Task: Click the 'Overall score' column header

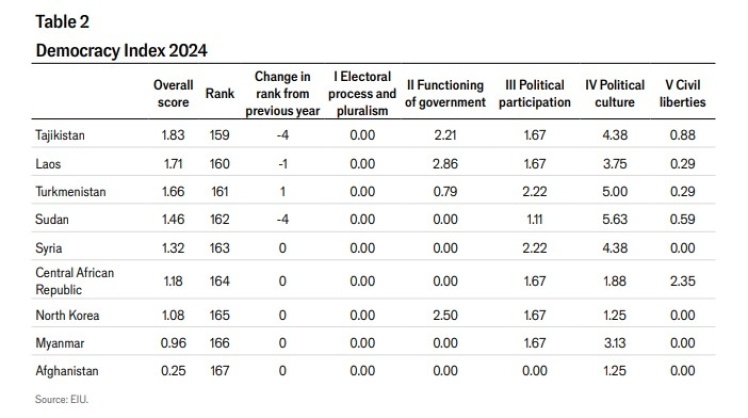Action: pyautogui.click(x=173, y=93)
